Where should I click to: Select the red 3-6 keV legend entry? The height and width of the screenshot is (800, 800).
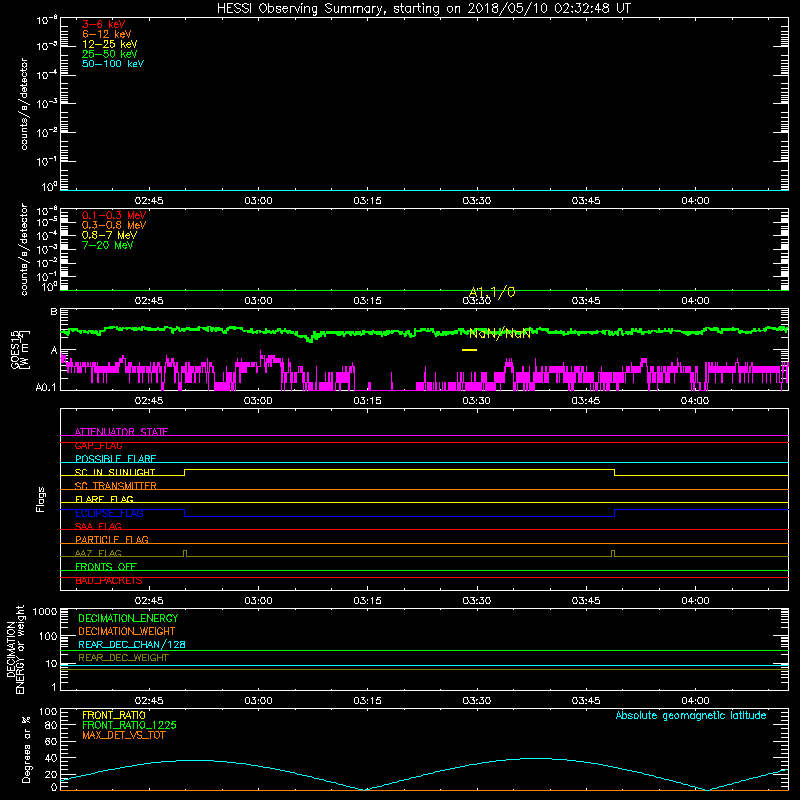[104, 24]
